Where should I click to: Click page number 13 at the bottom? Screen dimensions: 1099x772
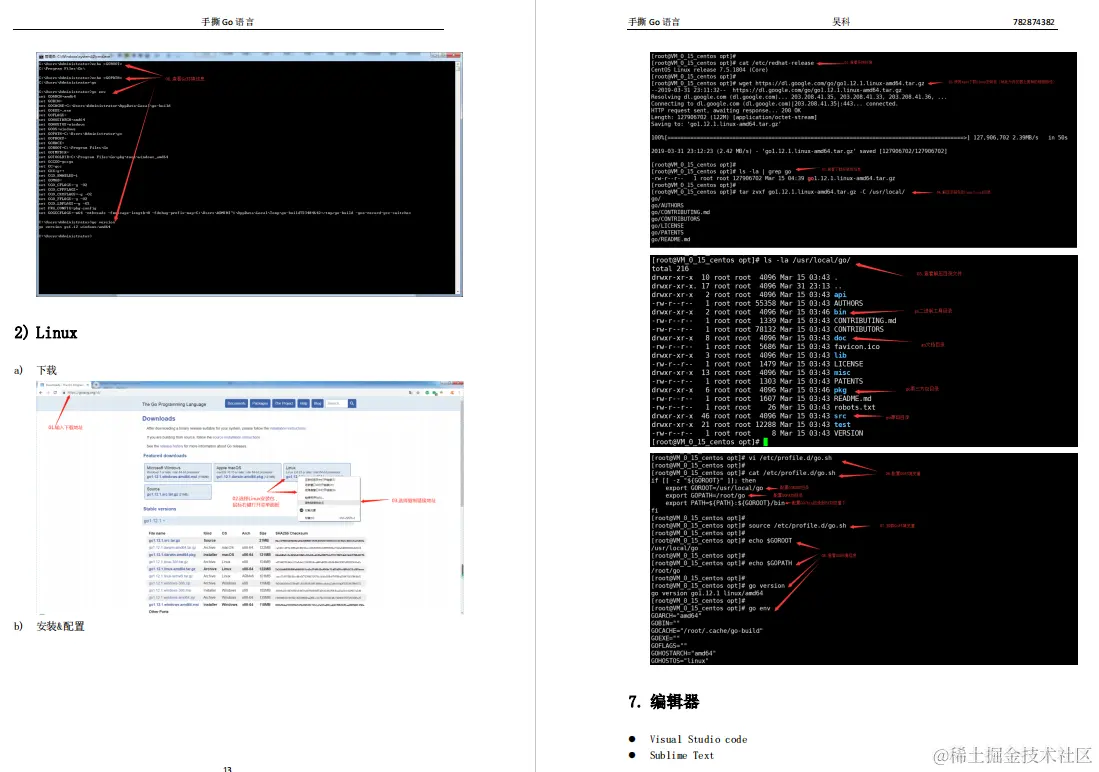(x=227, y=768)
